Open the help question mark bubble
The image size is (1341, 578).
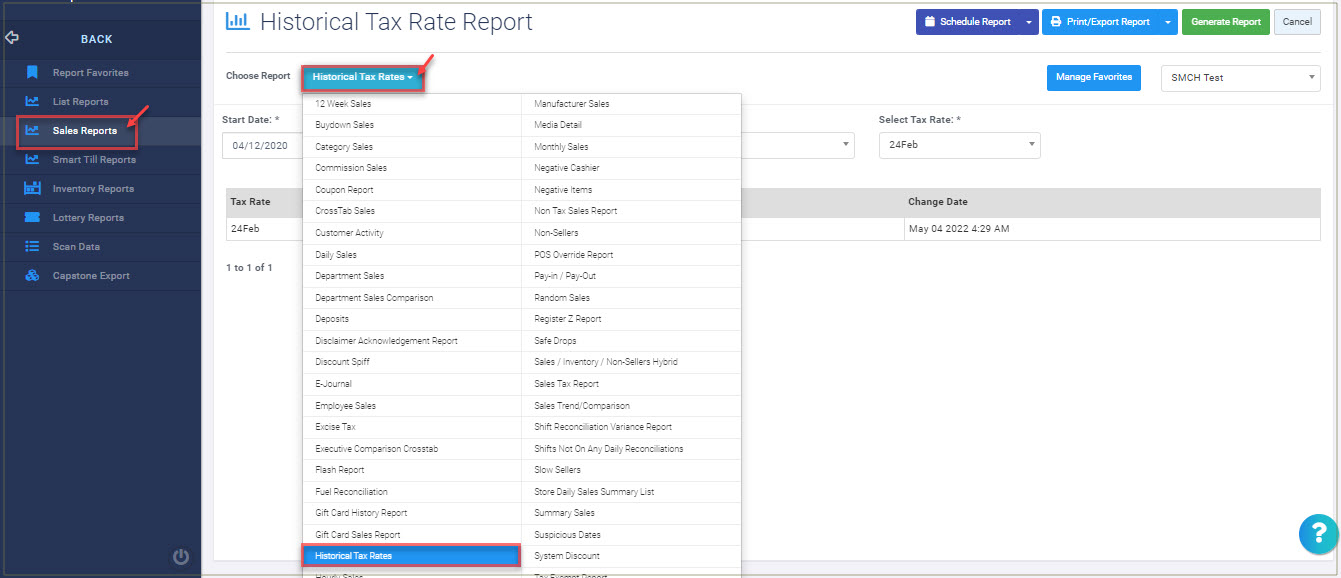point(1318,534)
